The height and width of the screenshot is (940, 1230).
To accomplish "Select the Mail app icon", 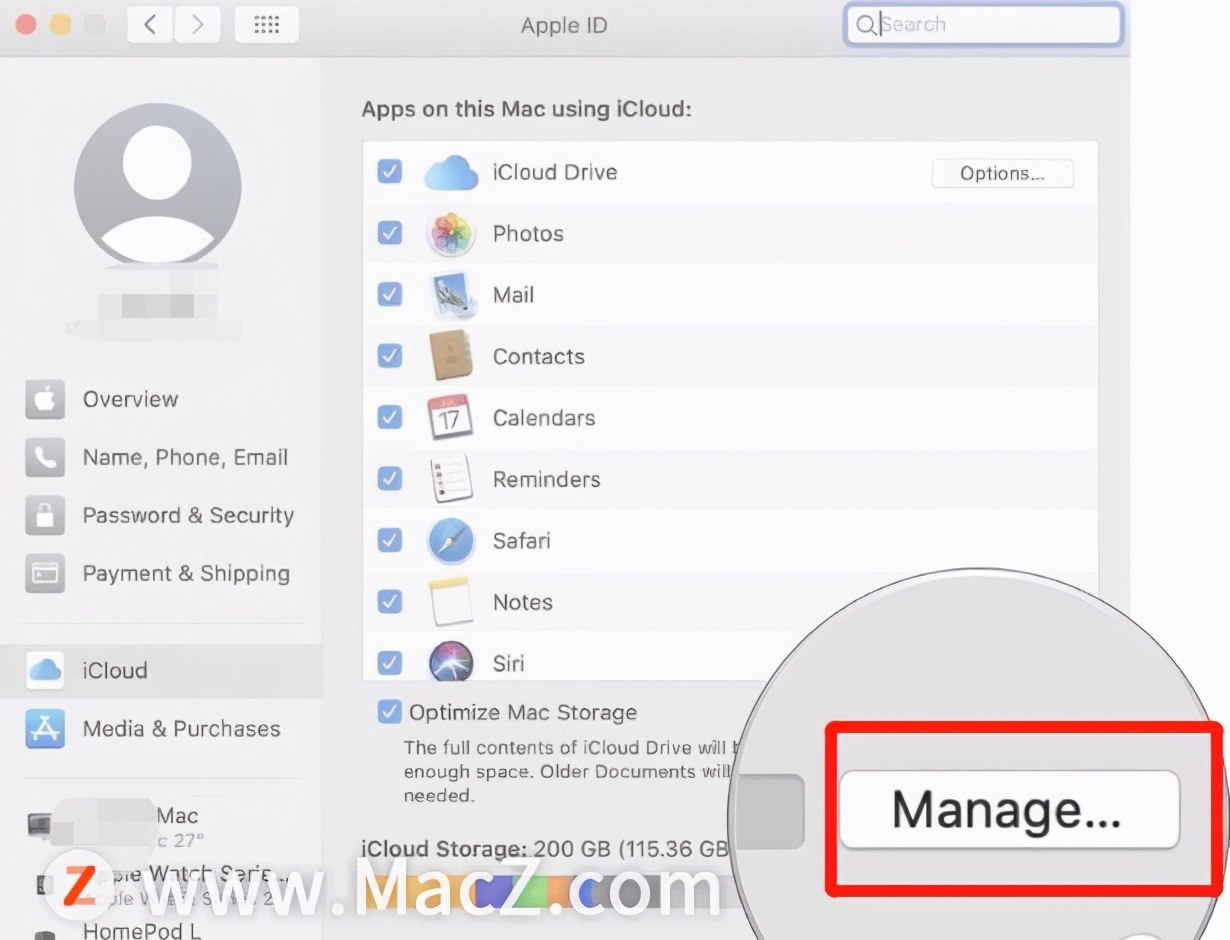I will tap(451, 294).
